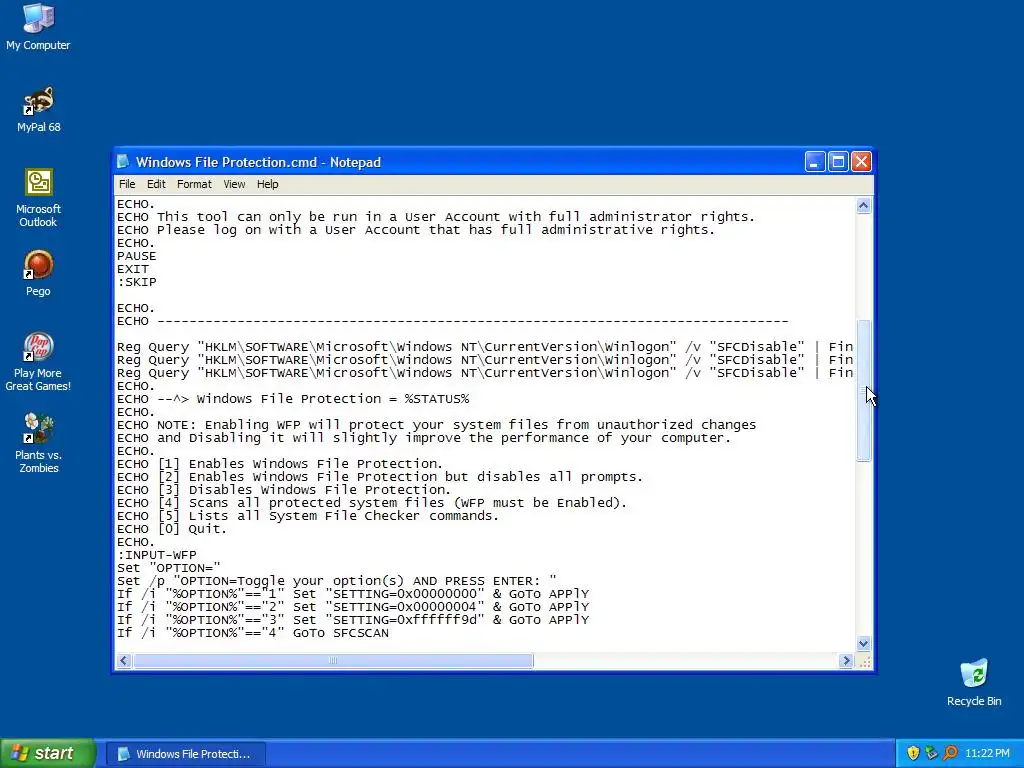Screen dimensions: 1024x768
Task: Click the Start button
Action: (47, 753)
